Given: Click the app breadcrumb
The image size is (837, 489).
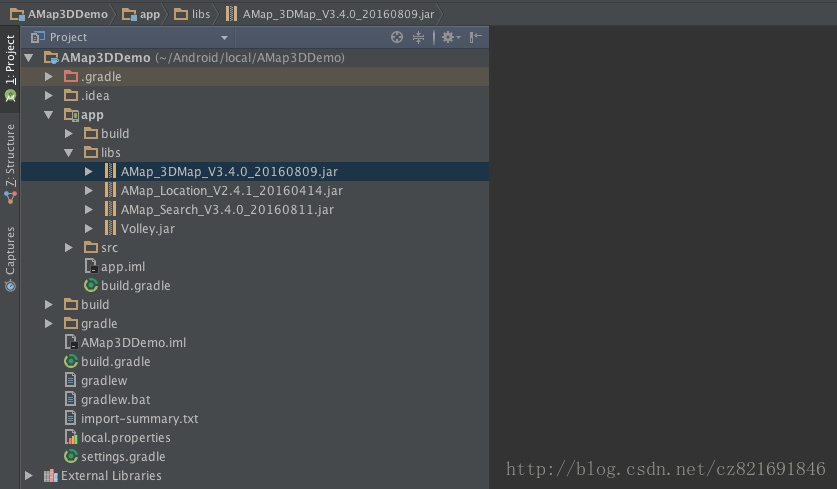Looking at the screenshot, I should tap(141, 14).
